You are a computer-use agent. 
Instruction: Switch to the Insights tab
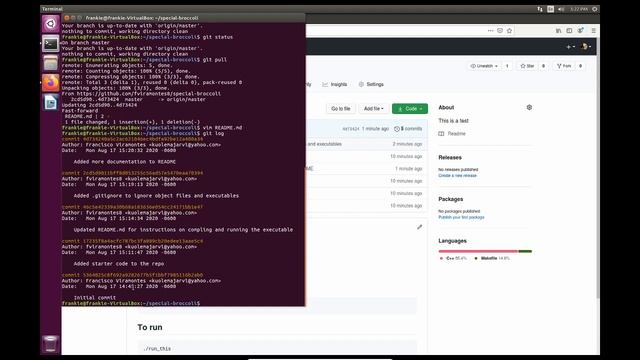click(334, 84)
